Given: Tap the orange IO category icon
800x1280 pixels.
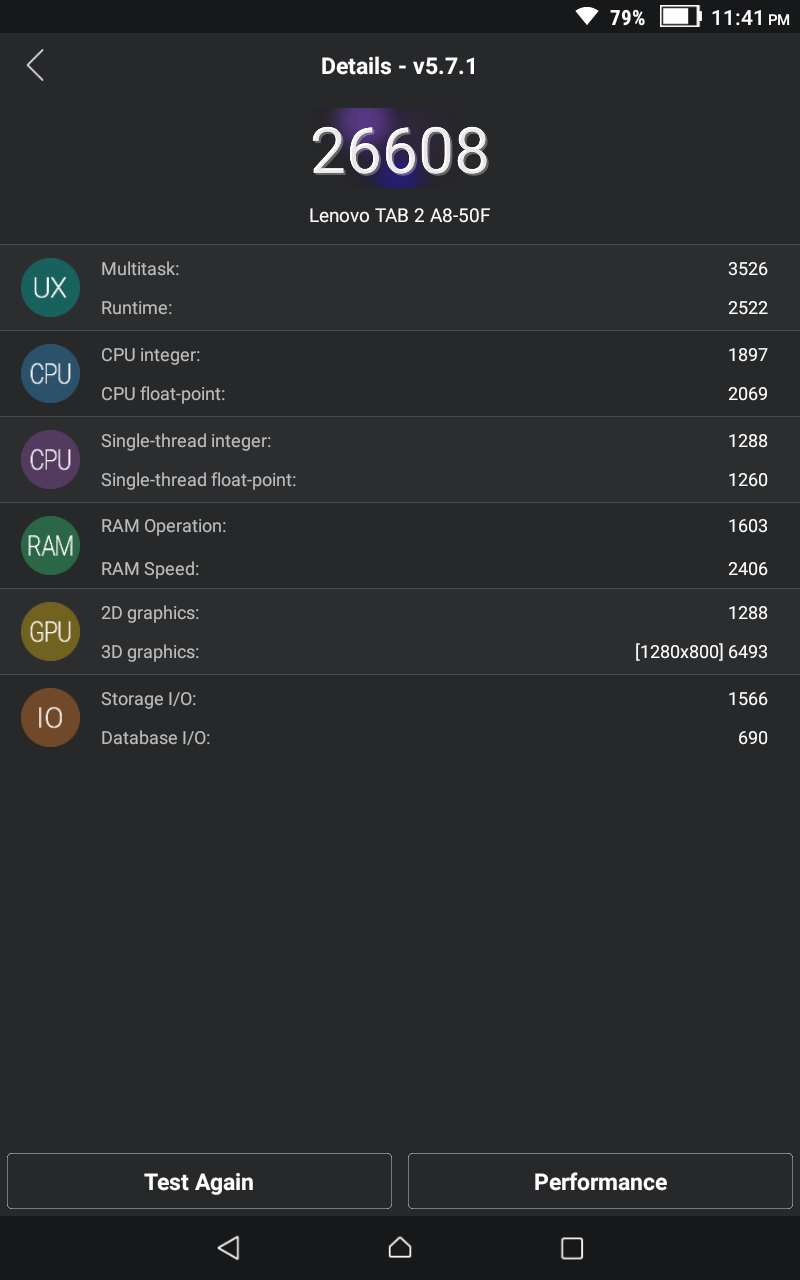Looking at the screenshot, I should click(x=50, y=718).
